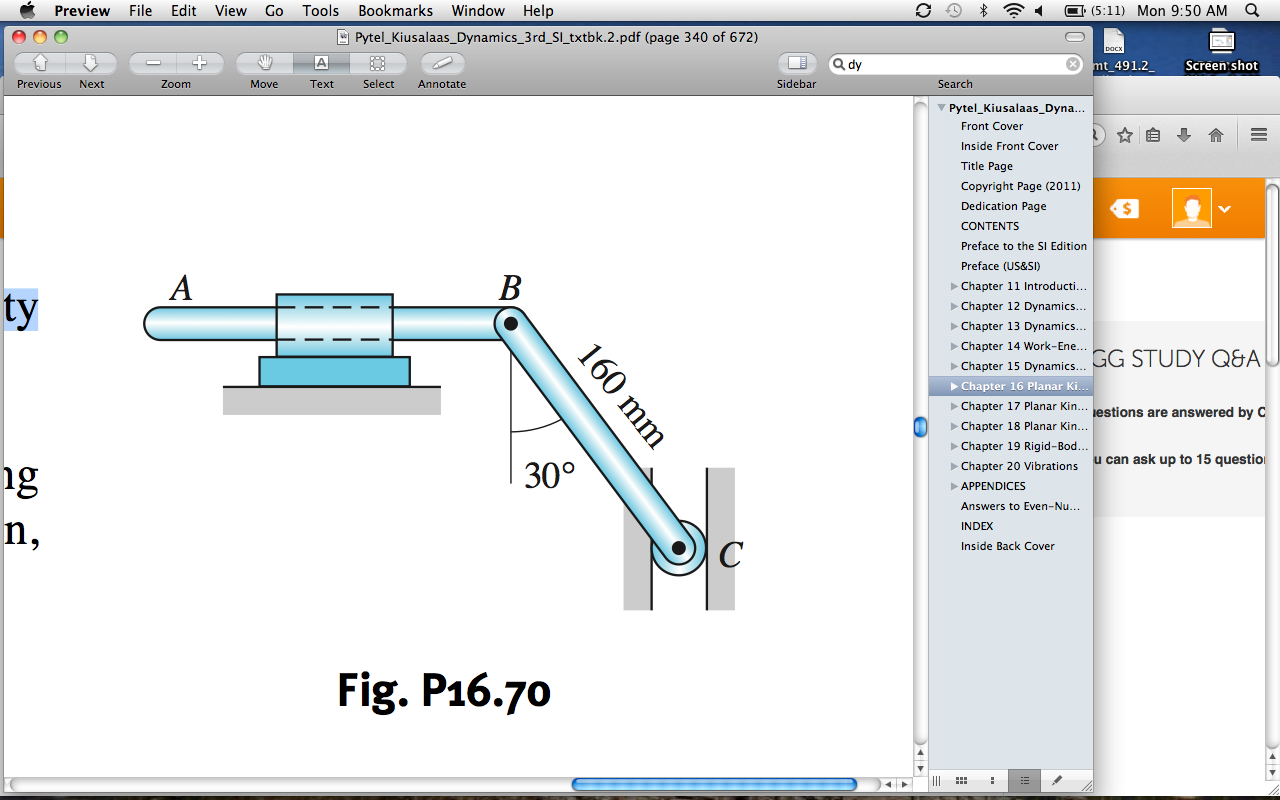Screen dimensions: 1280x800
Task: Clear the 'dy' text in the search field
Action: point(1072,62)
